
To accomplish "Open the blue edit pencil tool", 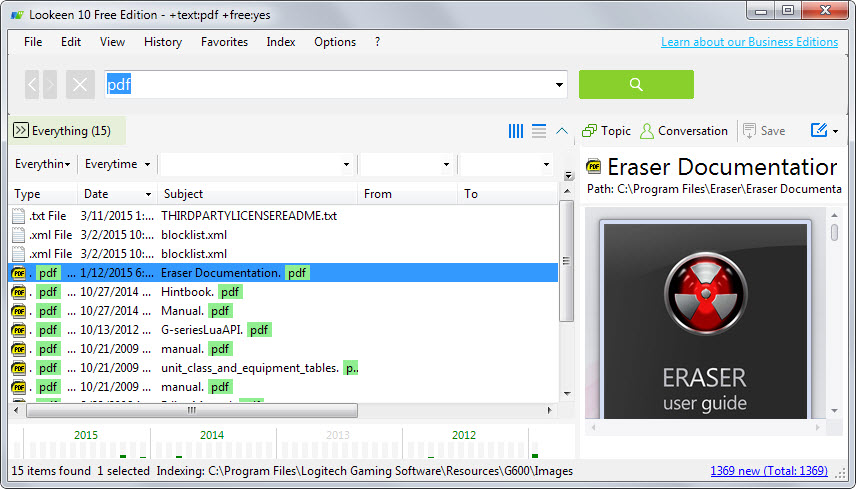I will (x=819, y=130).
